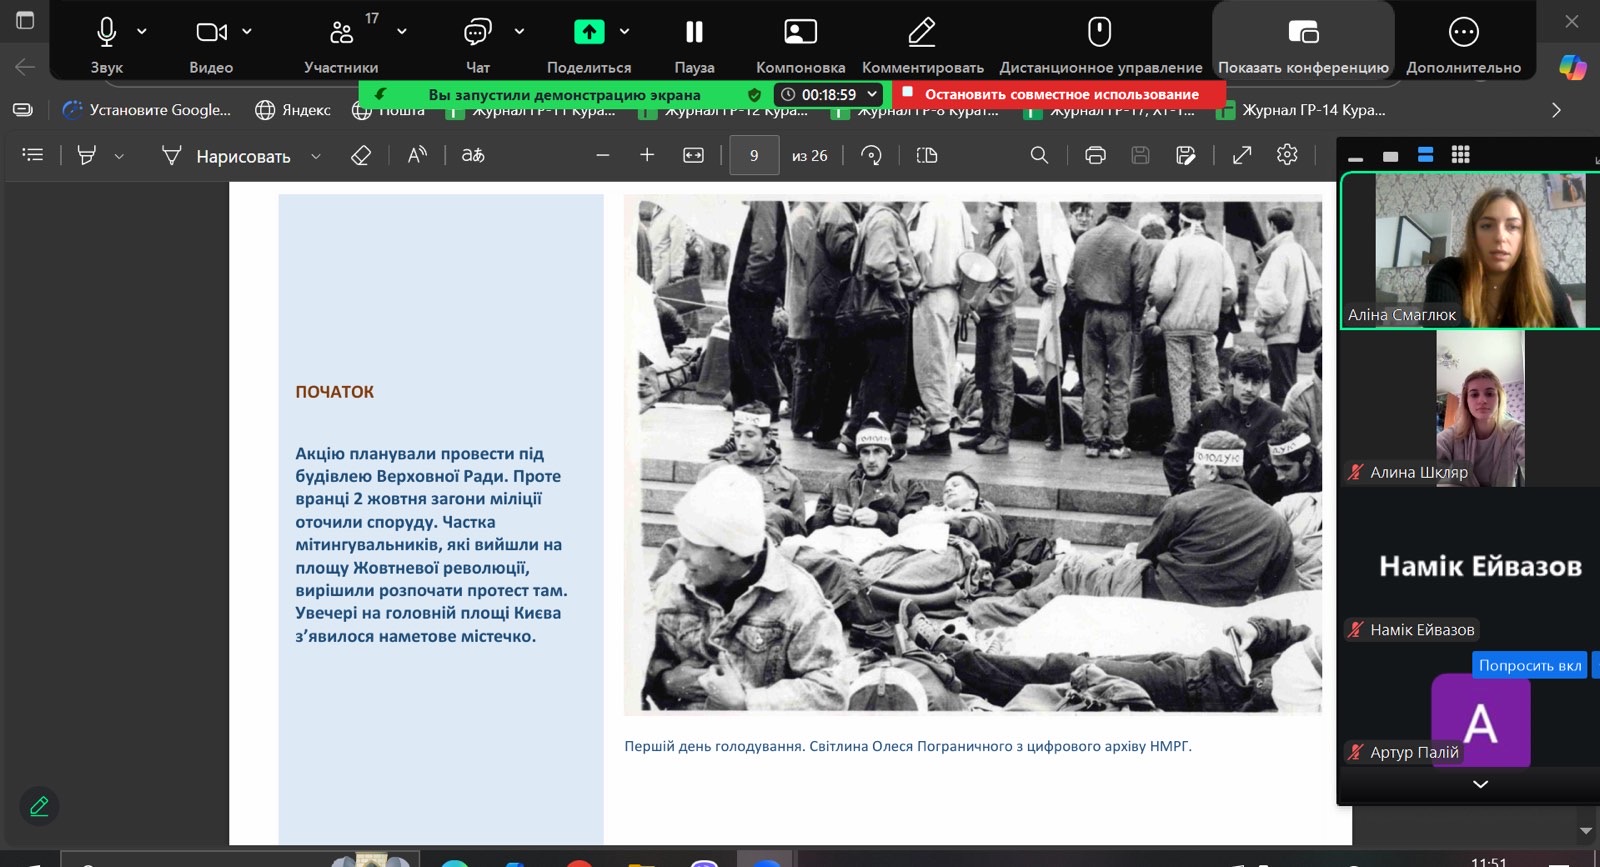Screen dimensions: 1600x867
Task: Click the Read aloud icon
Action: pyautogui.click(x=417, y=155)
